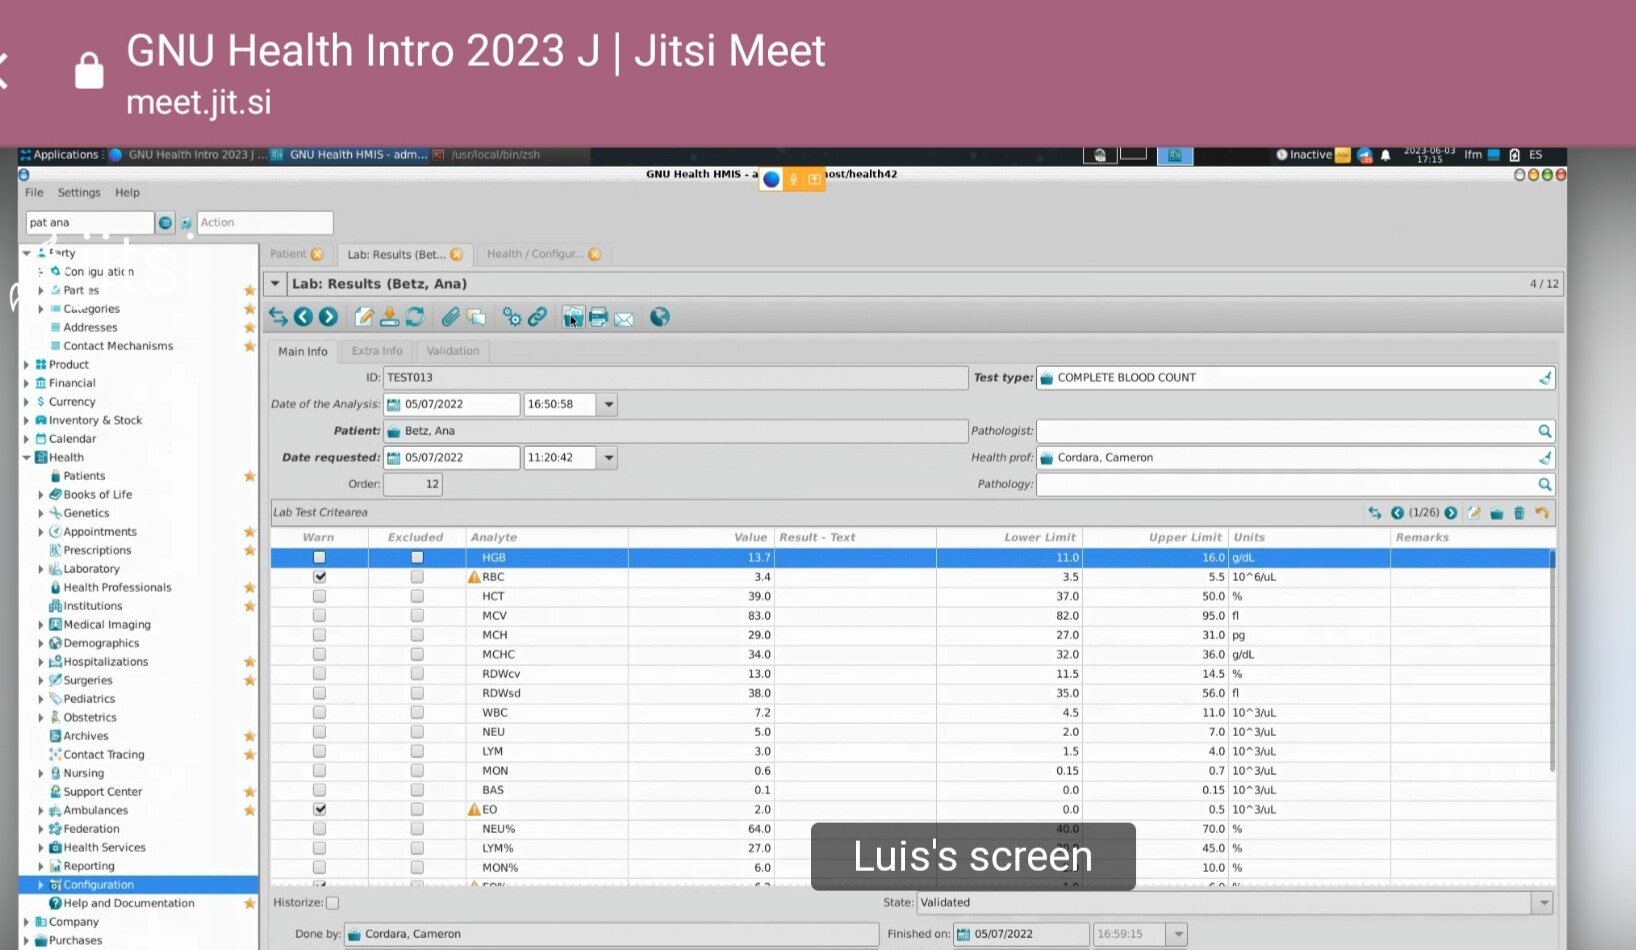Search Pathologist using magnifier icon
Image resolution: width=1636 pixels, height=950 pixels.
[x=1545, y=431]
